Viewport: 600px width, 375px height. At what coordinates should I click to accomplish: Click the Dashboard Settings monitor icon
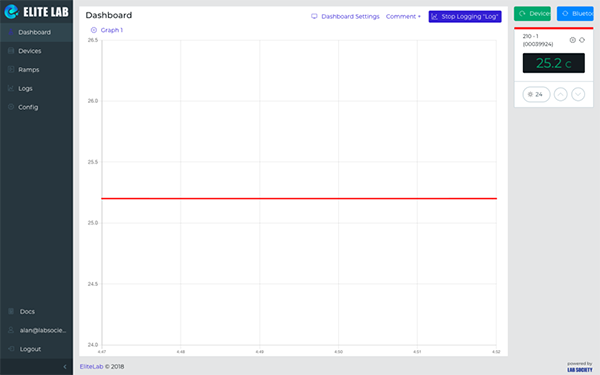314,16
